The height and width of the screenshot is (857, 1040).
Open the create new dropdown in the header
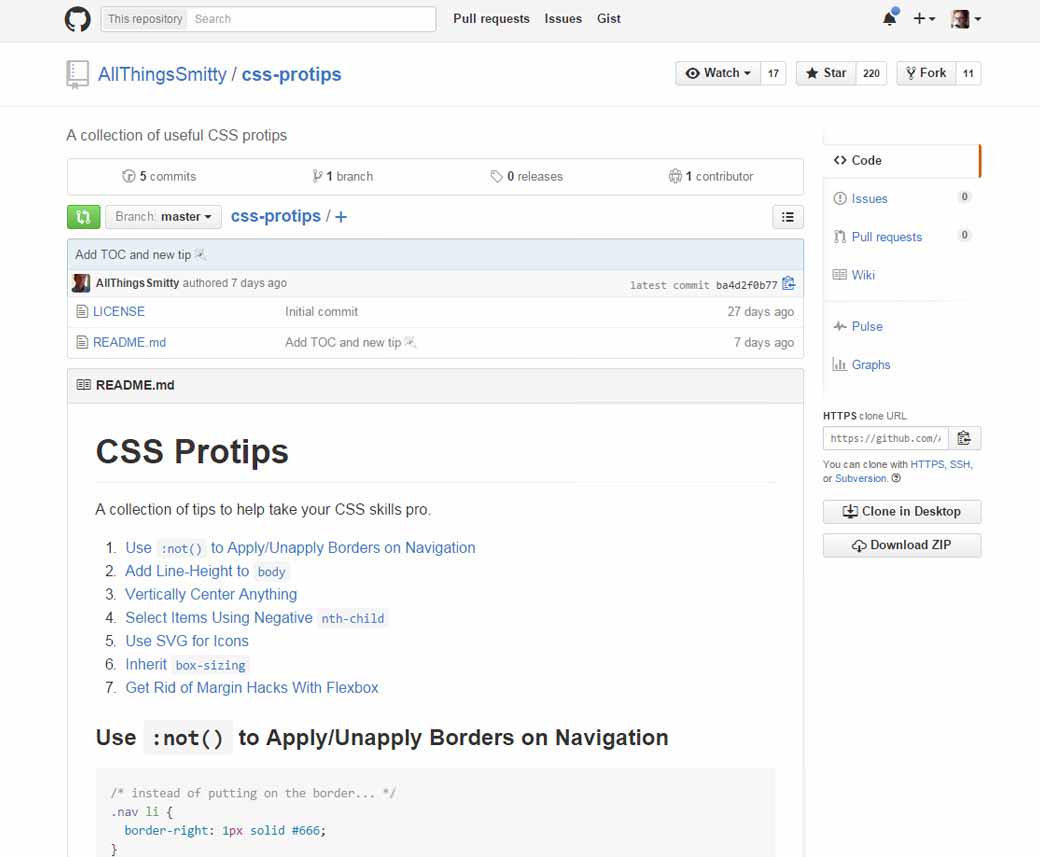(922, 18)
